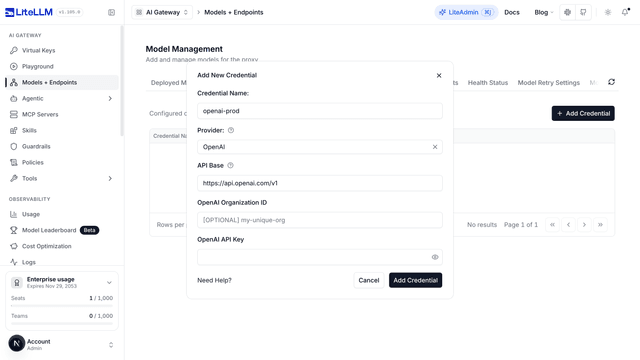Viewport: 640px width, 360px height.
Task: Click the page's + Add Credential button
Action: [583, 113]
